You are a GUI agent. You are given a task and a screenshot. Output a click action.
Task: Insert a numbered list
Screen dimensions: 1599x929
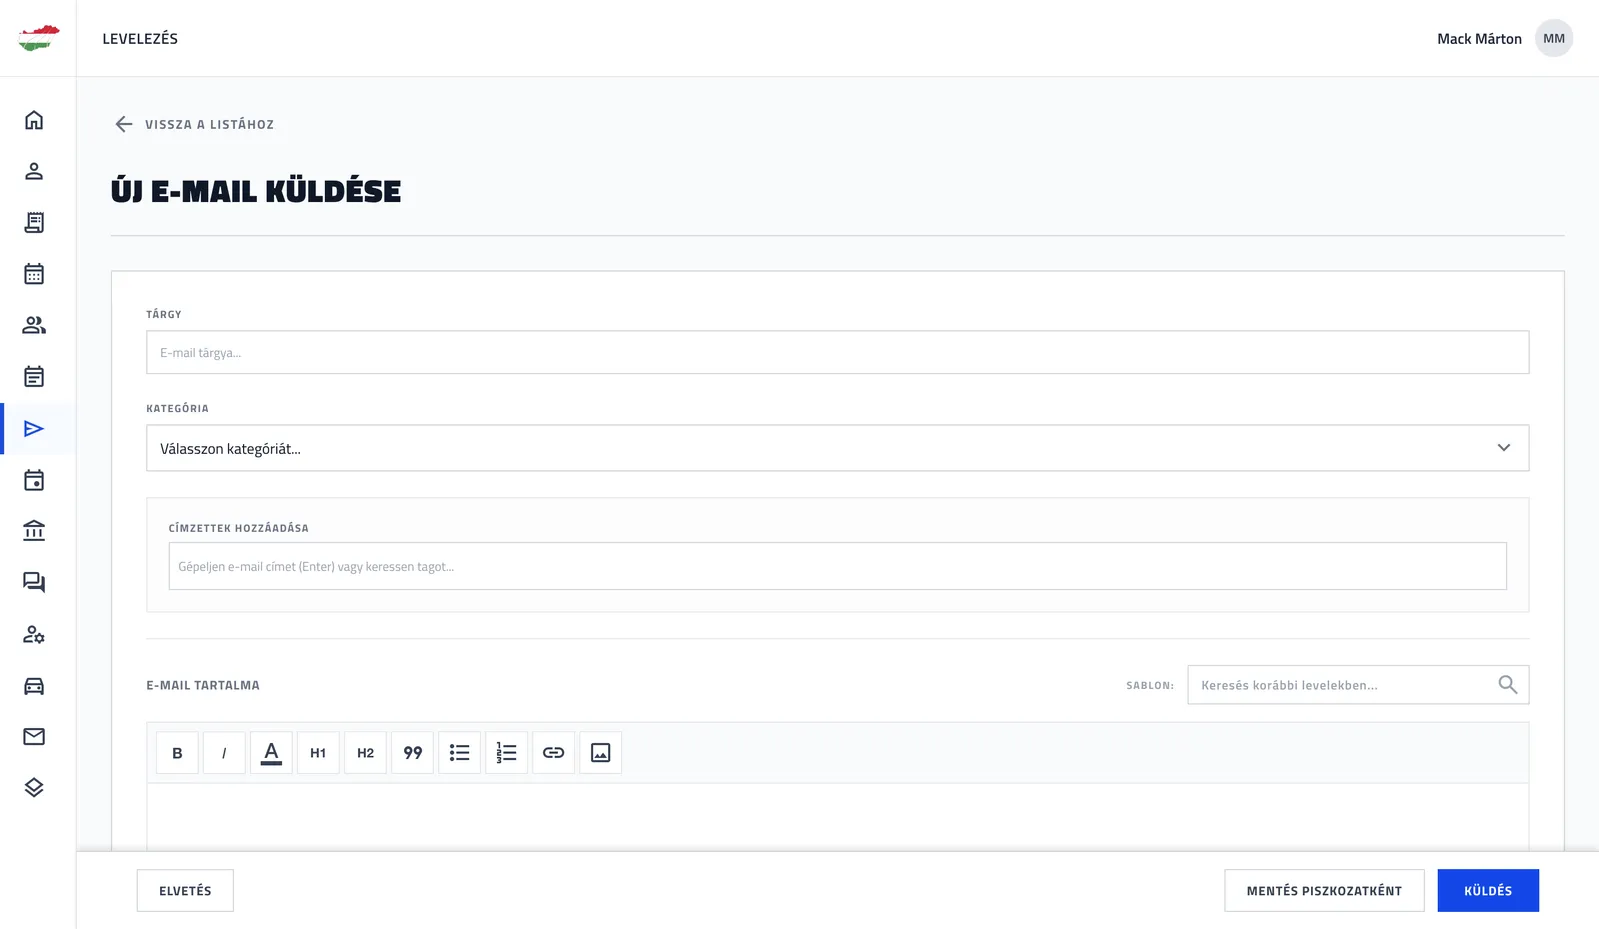point(507,753)
